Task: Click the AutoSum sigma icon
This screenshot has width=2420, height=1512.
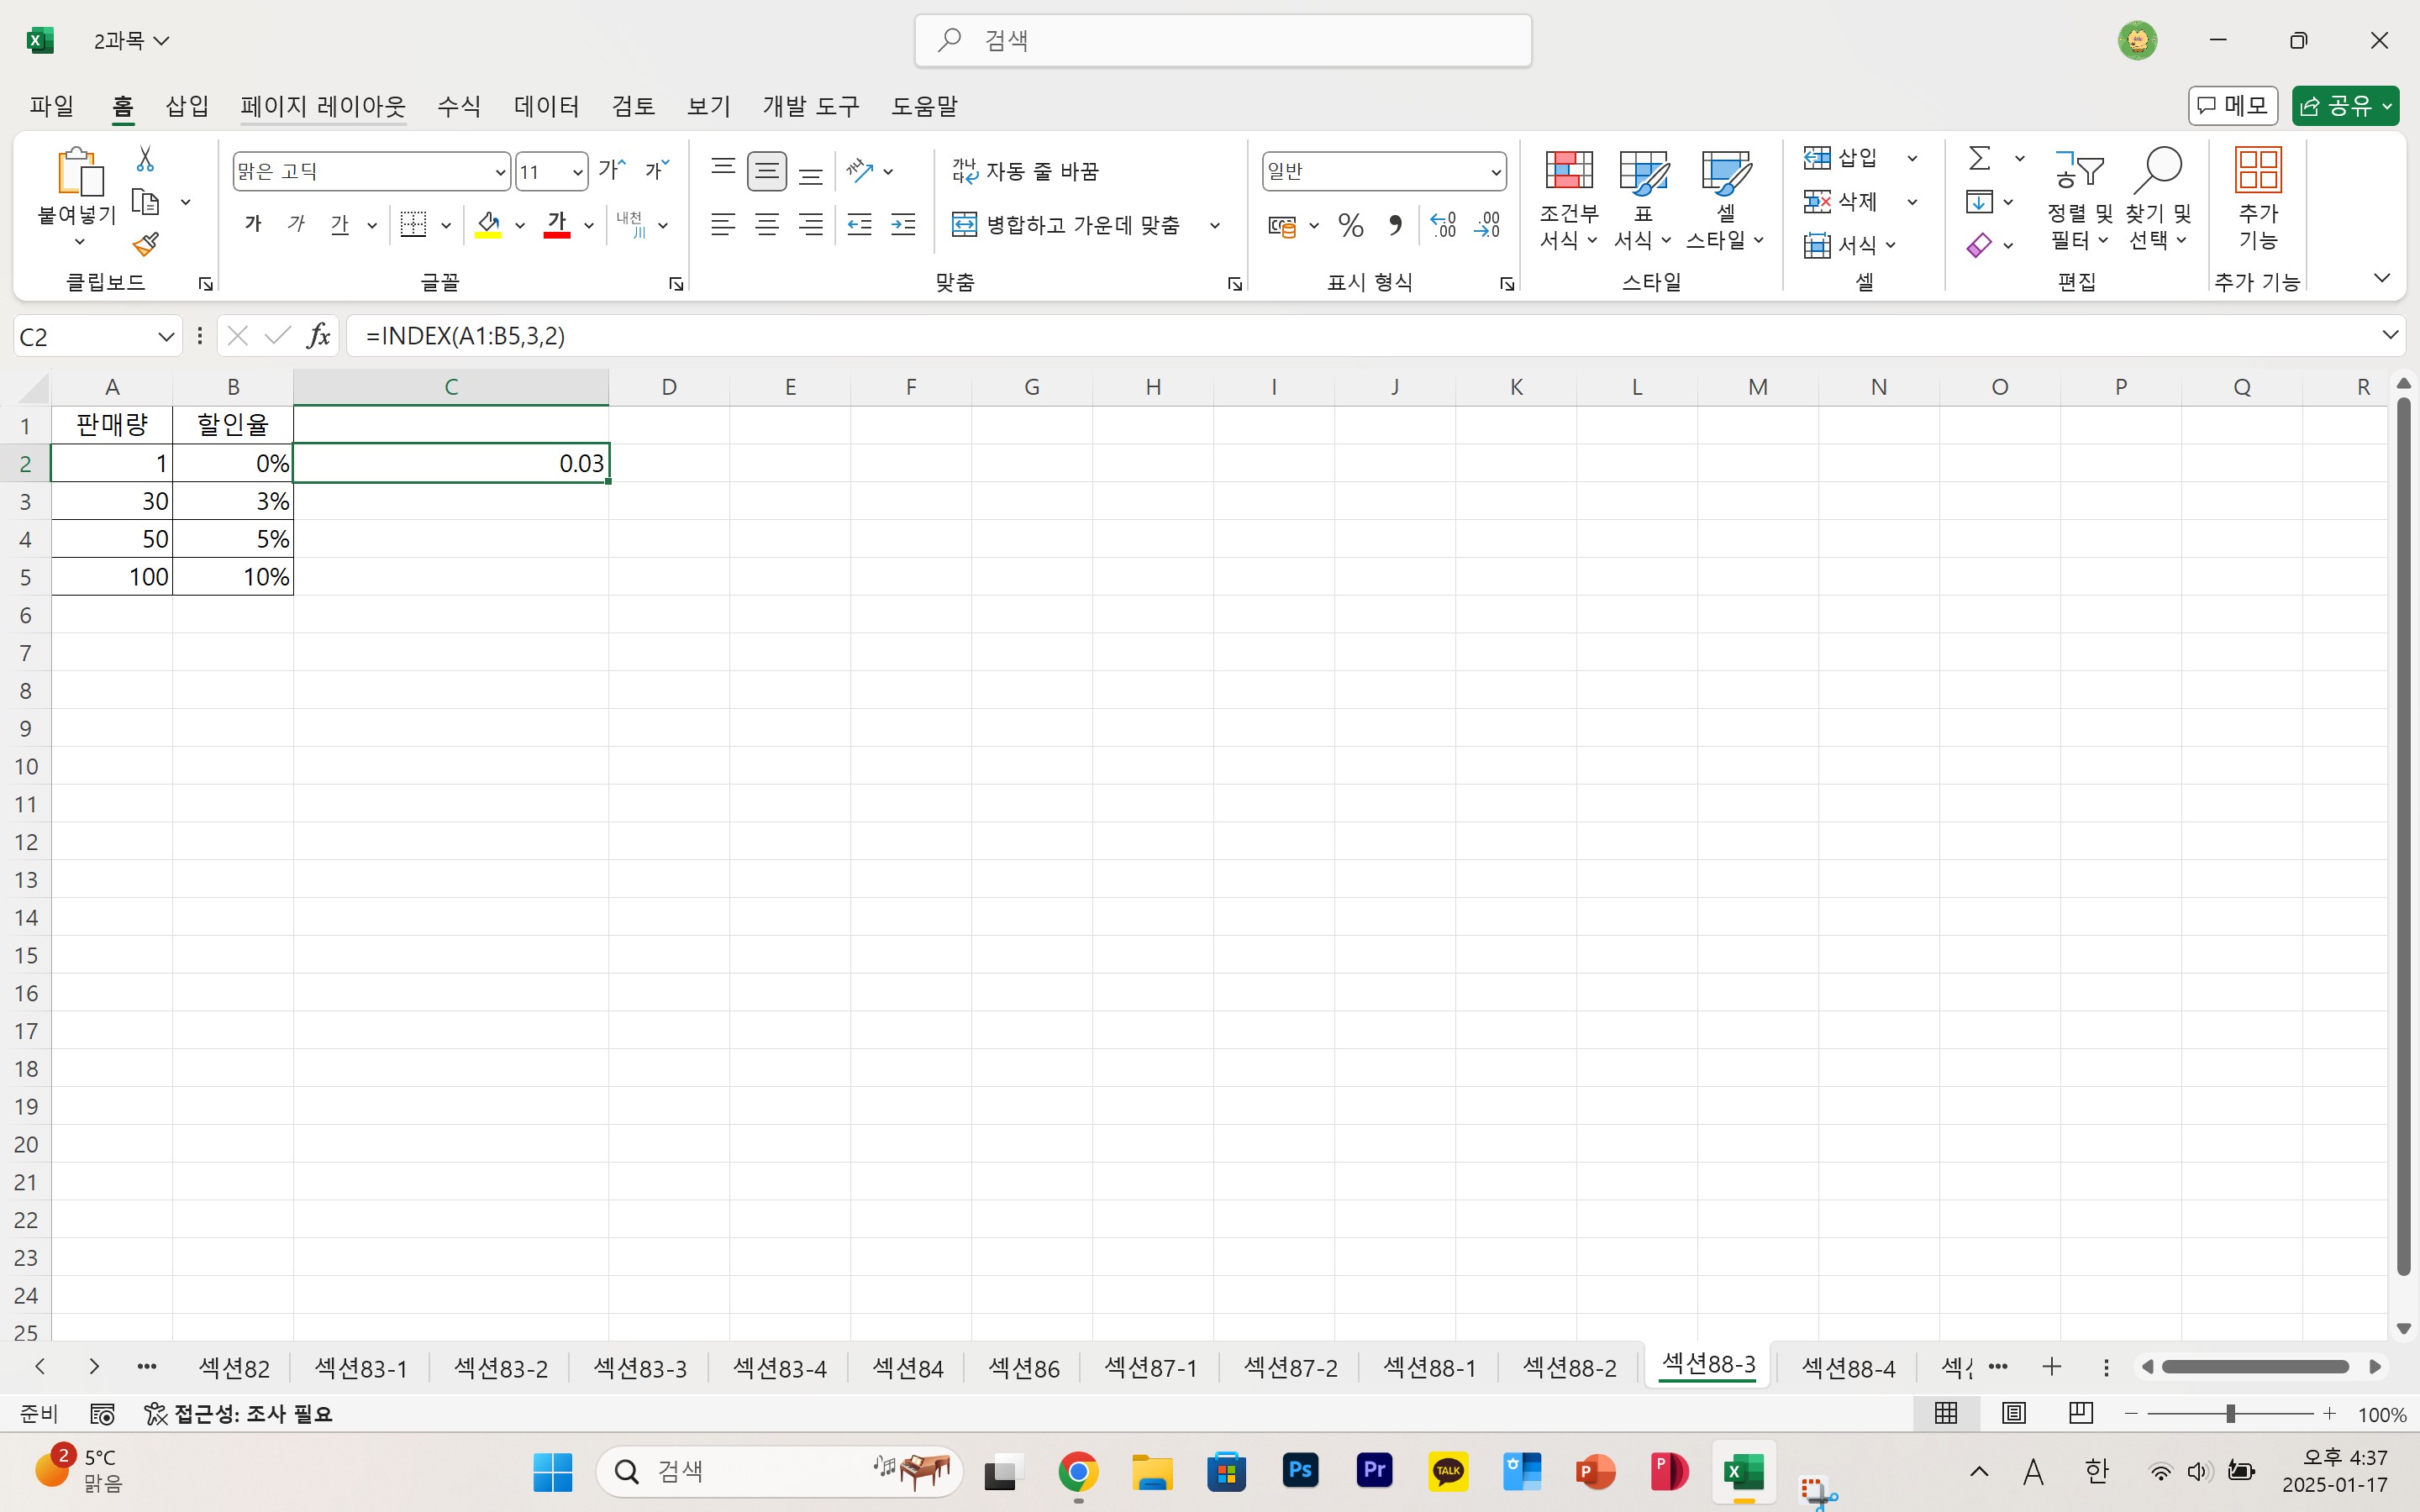Action: (1979, 158)
